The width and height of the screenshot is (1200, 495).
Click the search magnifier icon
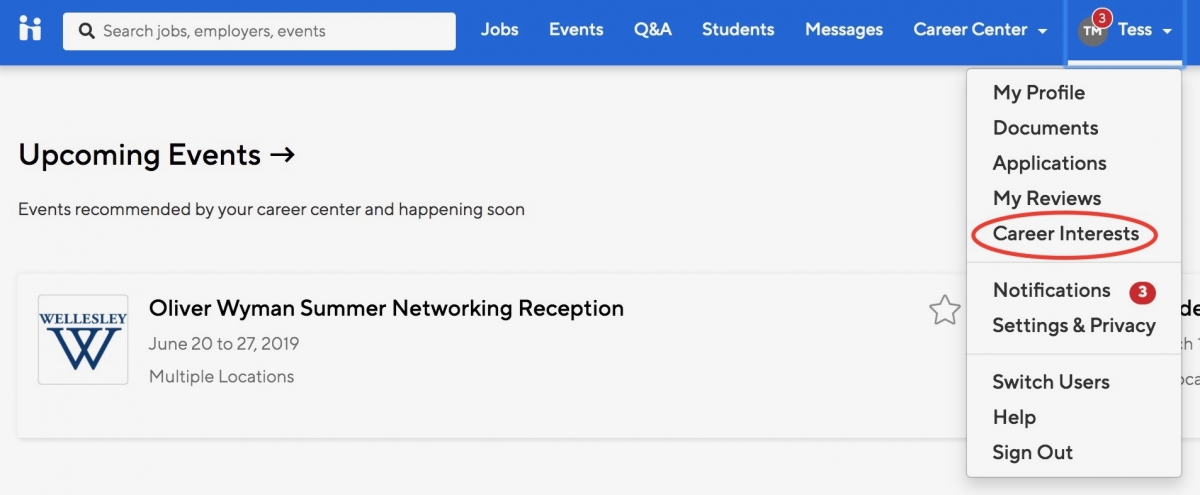coord(86,31)
